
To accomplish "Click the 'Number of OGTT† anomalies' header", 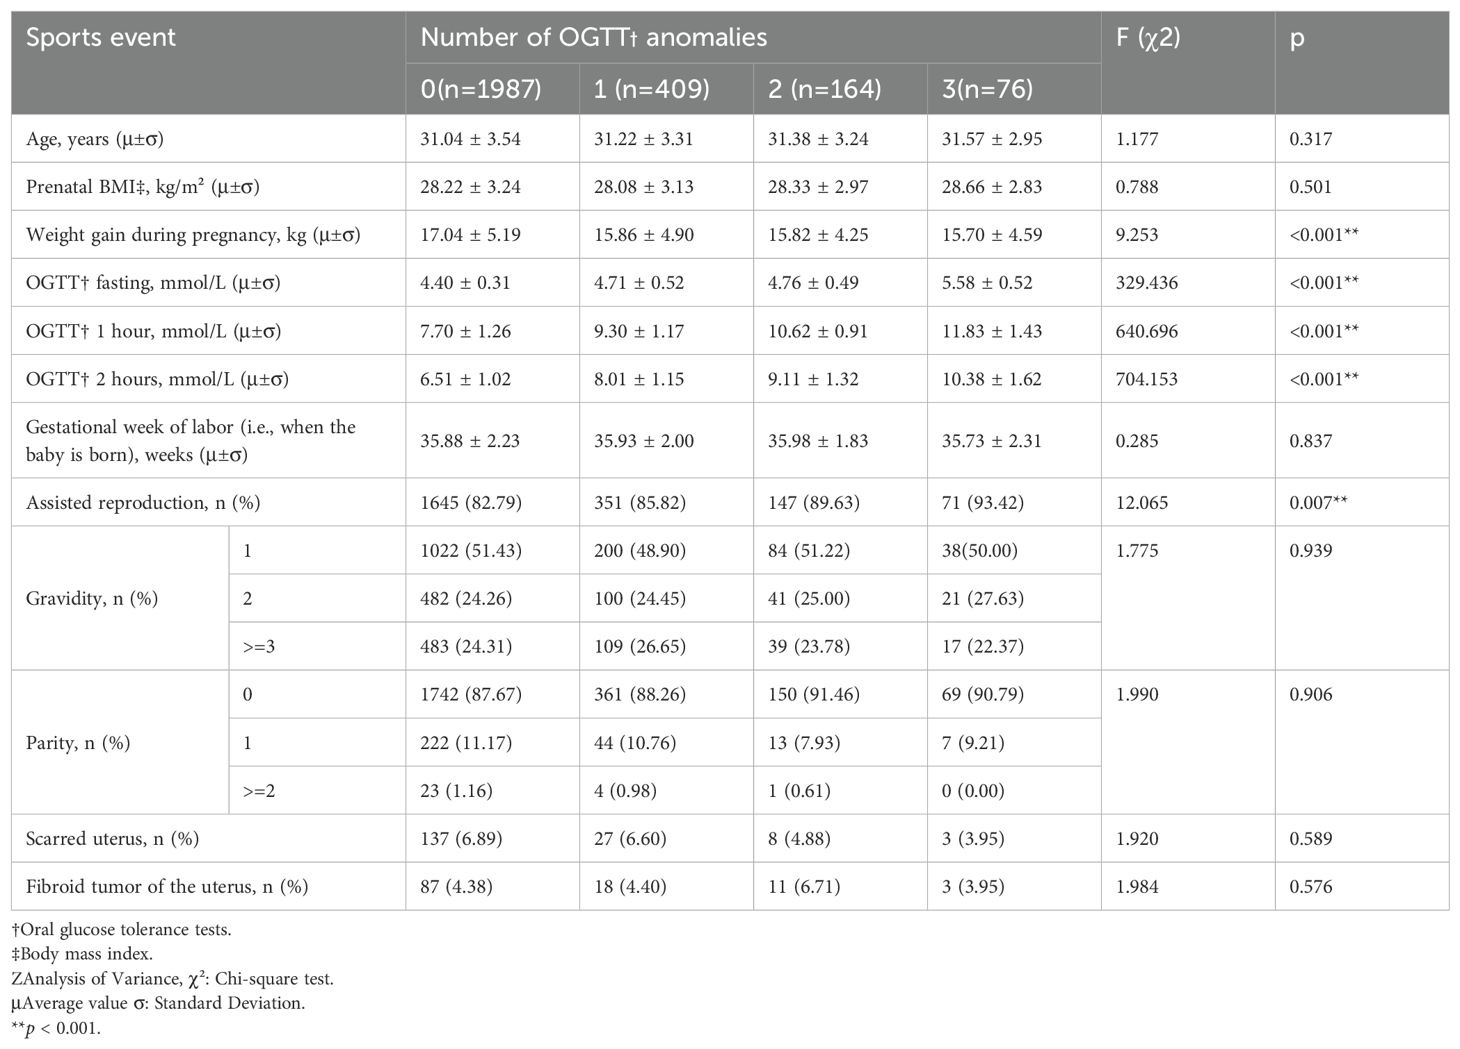I will coord(594,38).
